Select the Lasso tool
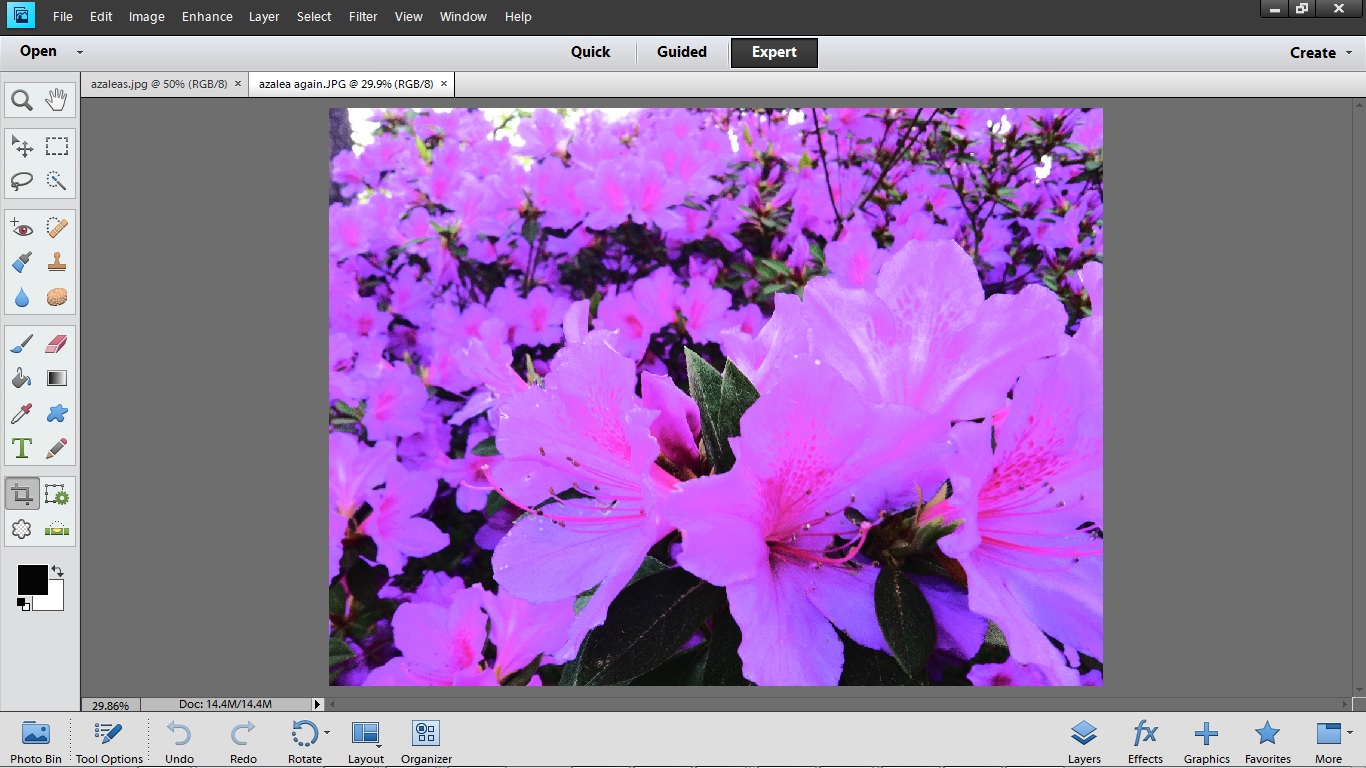 [22, 181]
